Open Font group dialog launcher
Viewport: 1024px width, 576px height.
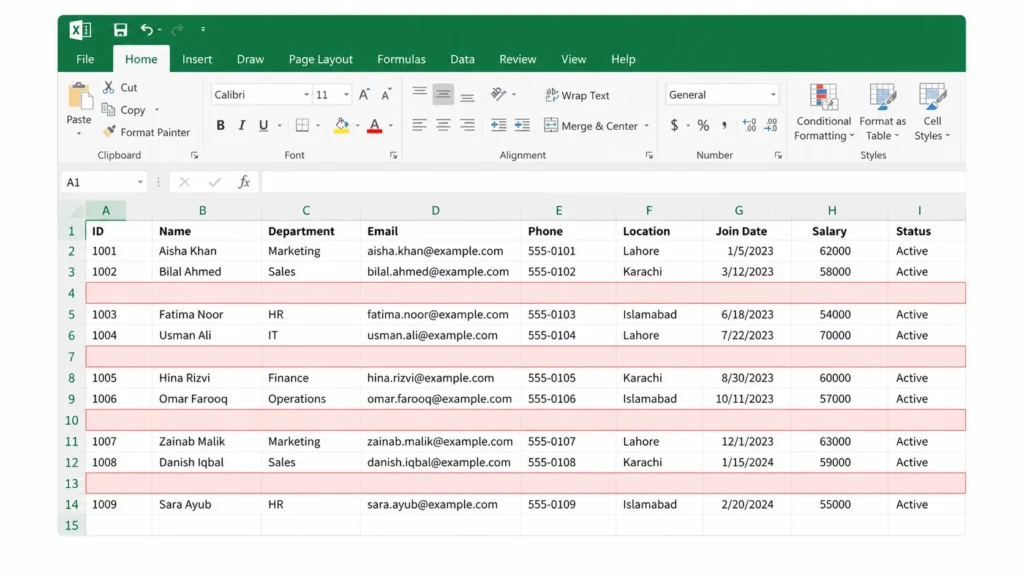(x=393, y=155)
